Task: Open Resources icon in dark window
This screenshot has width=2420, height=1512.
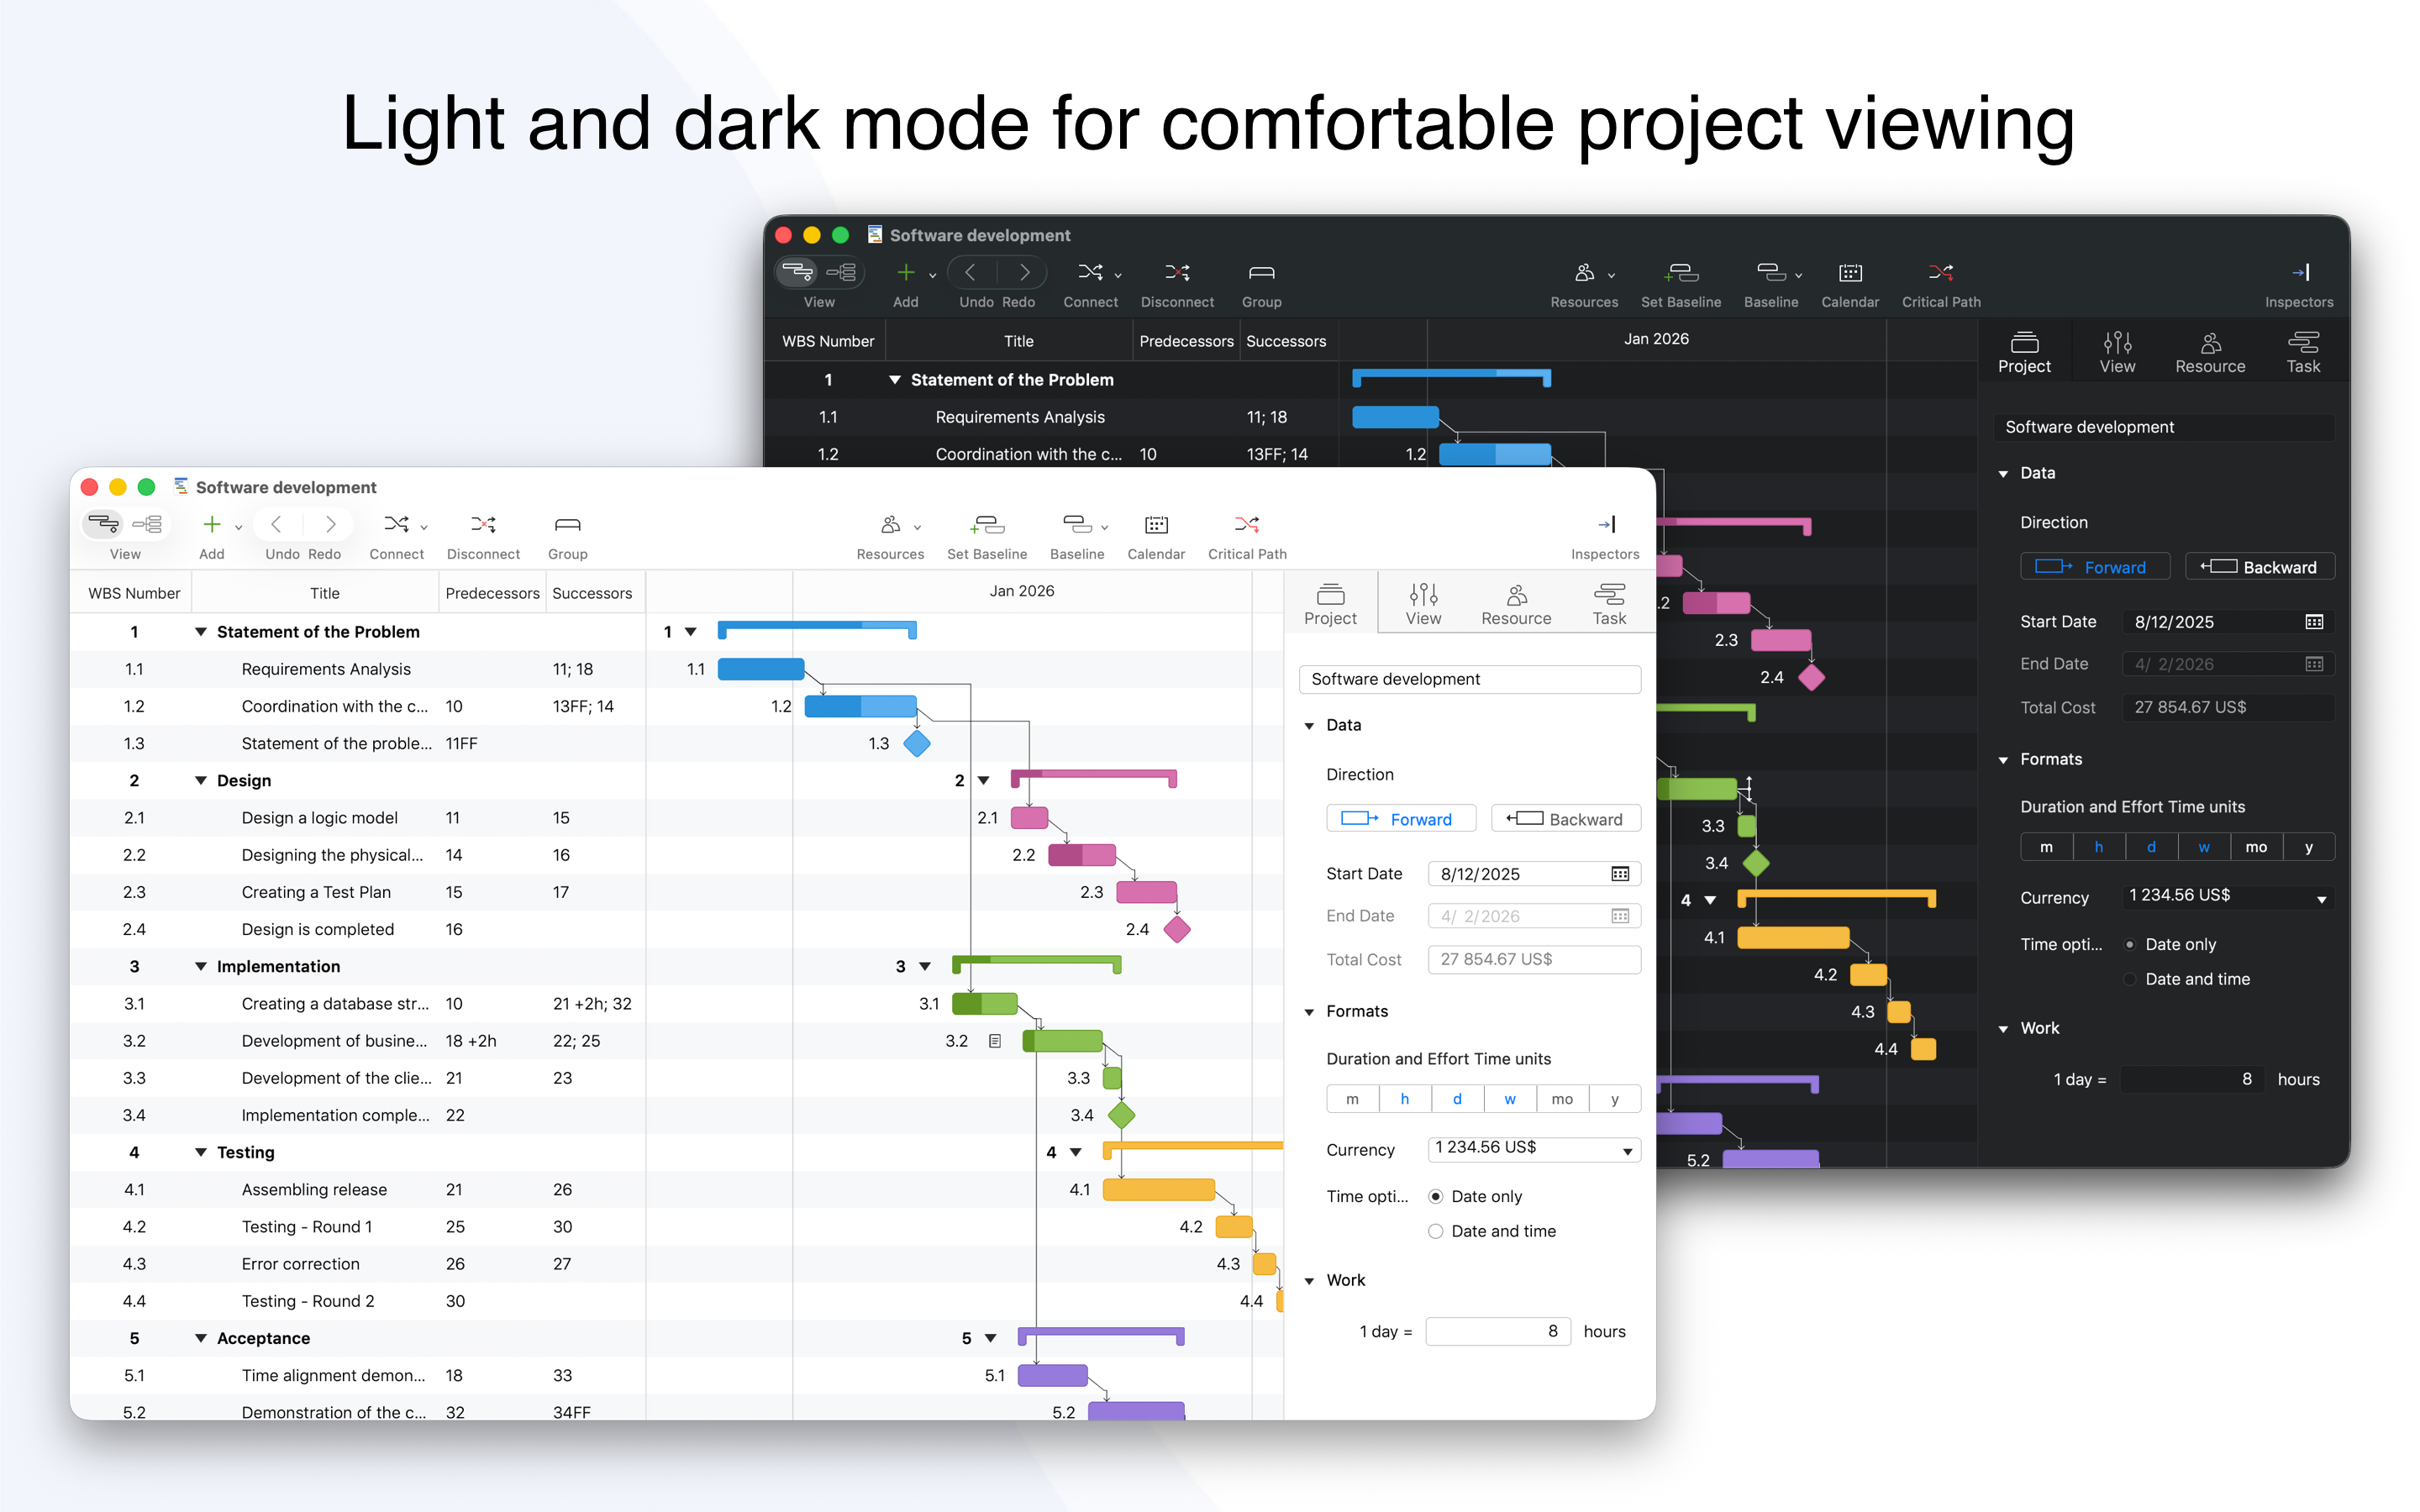Action: coord(1584,272)
